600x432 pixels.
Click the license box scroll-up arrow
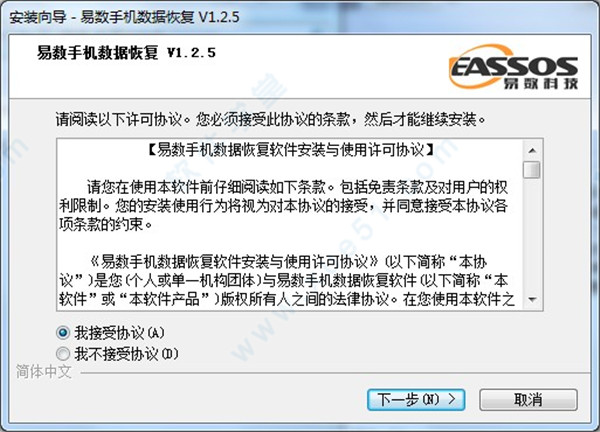pyautogui.click(x=532, y=150)
